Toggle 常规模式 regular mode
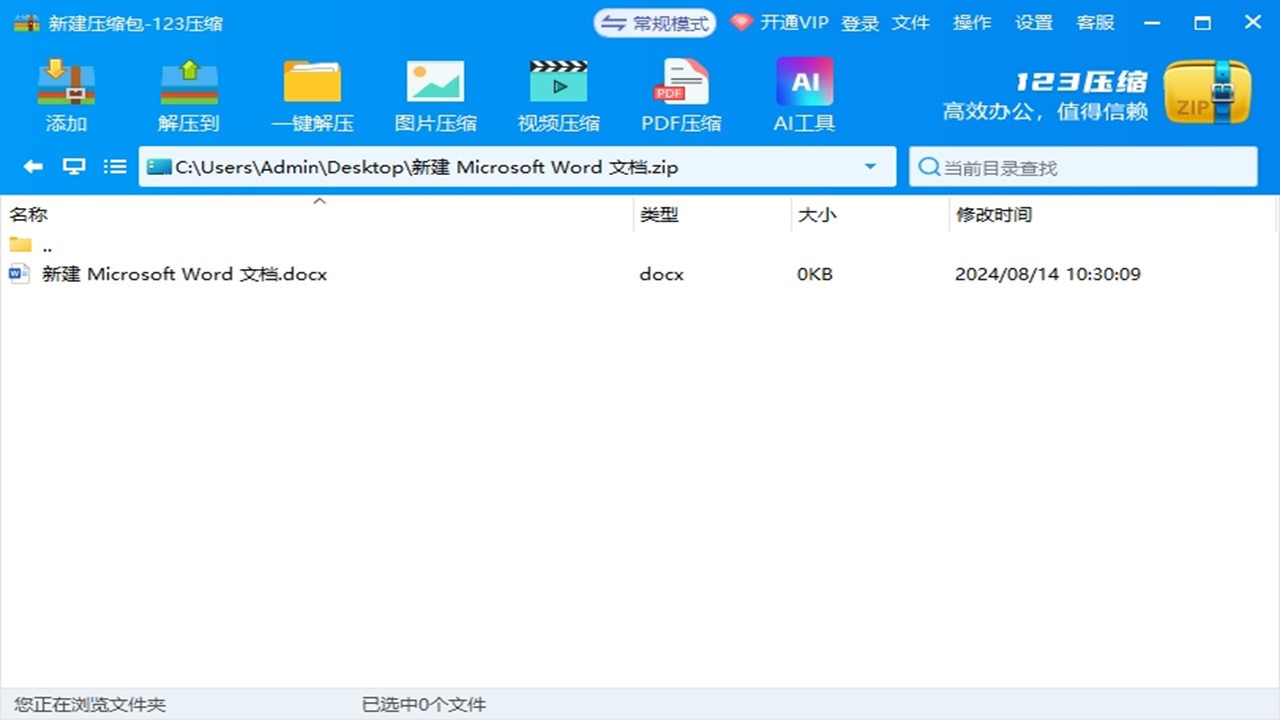 [x=654, y=22]
